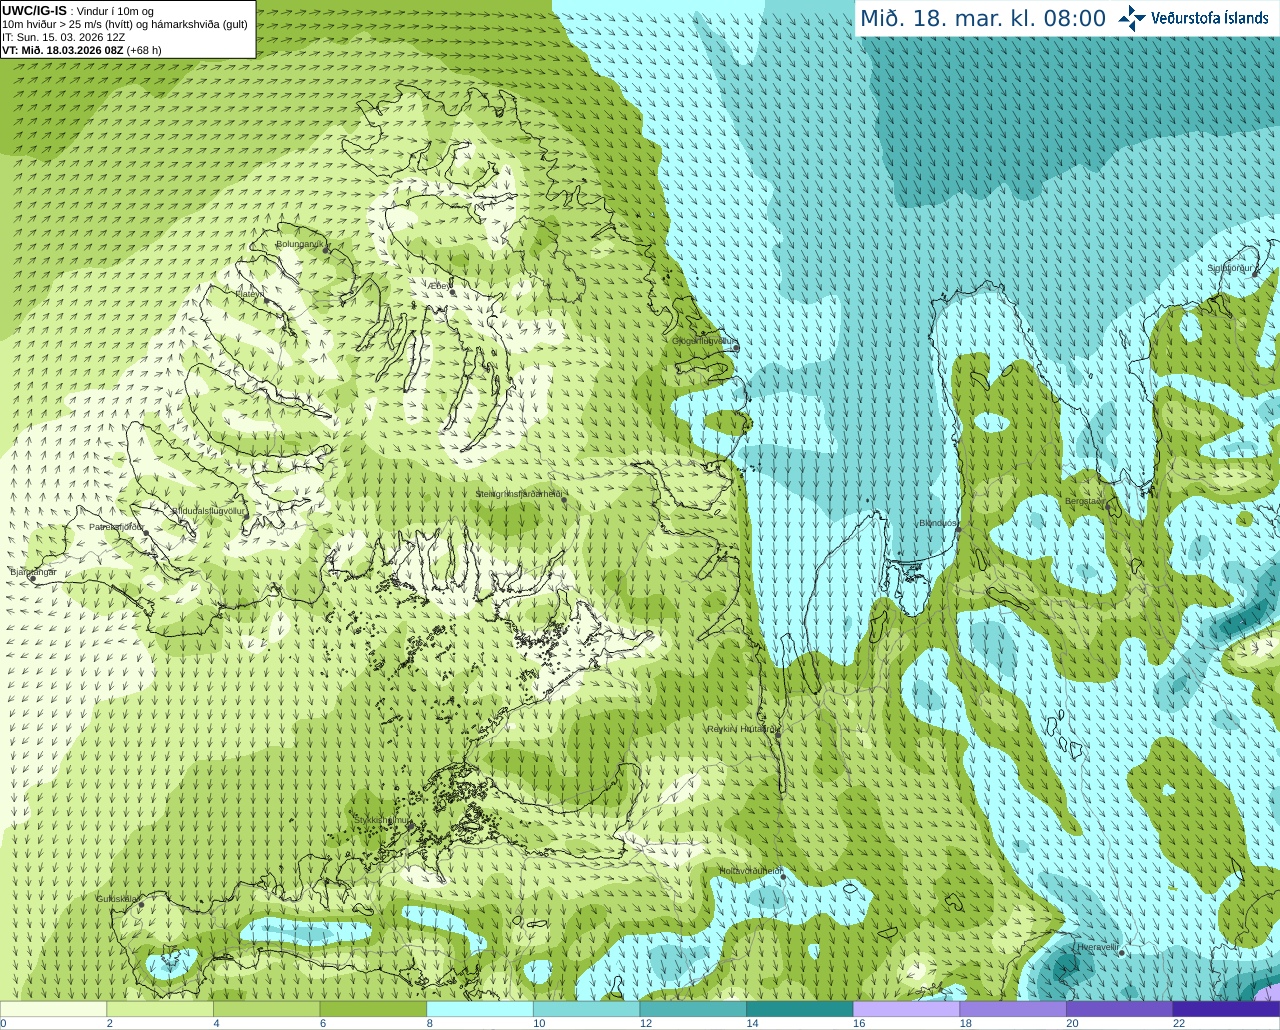
Task: Click the Æðey station marker dot
Action: pos(453,292)
